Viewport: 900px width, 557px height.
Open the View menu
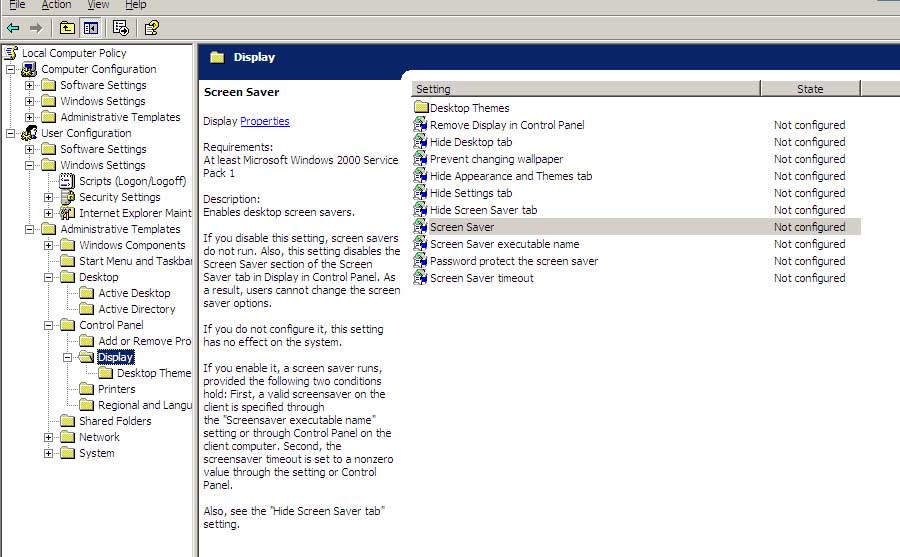(98, 5)
